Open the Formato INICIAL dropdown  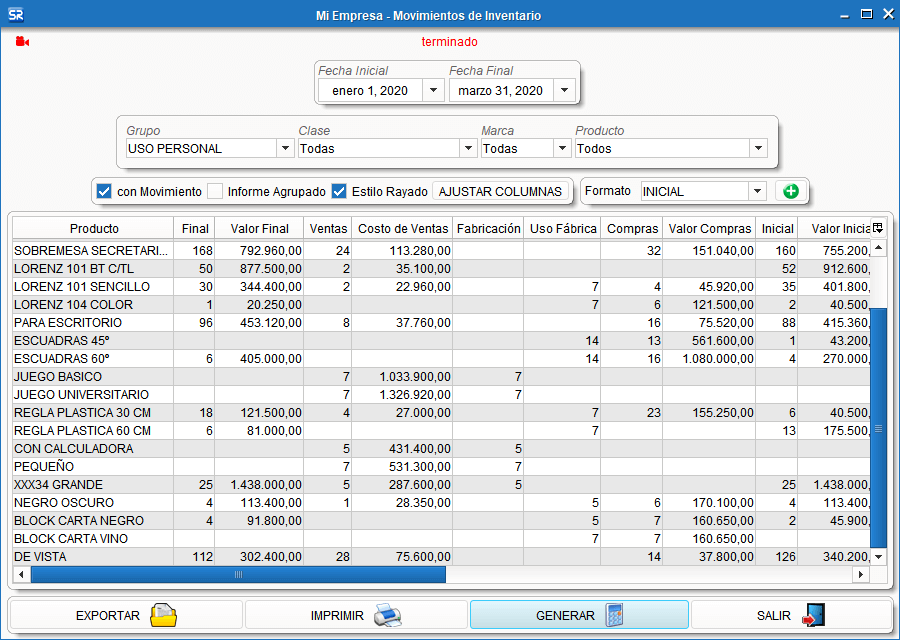757,191
